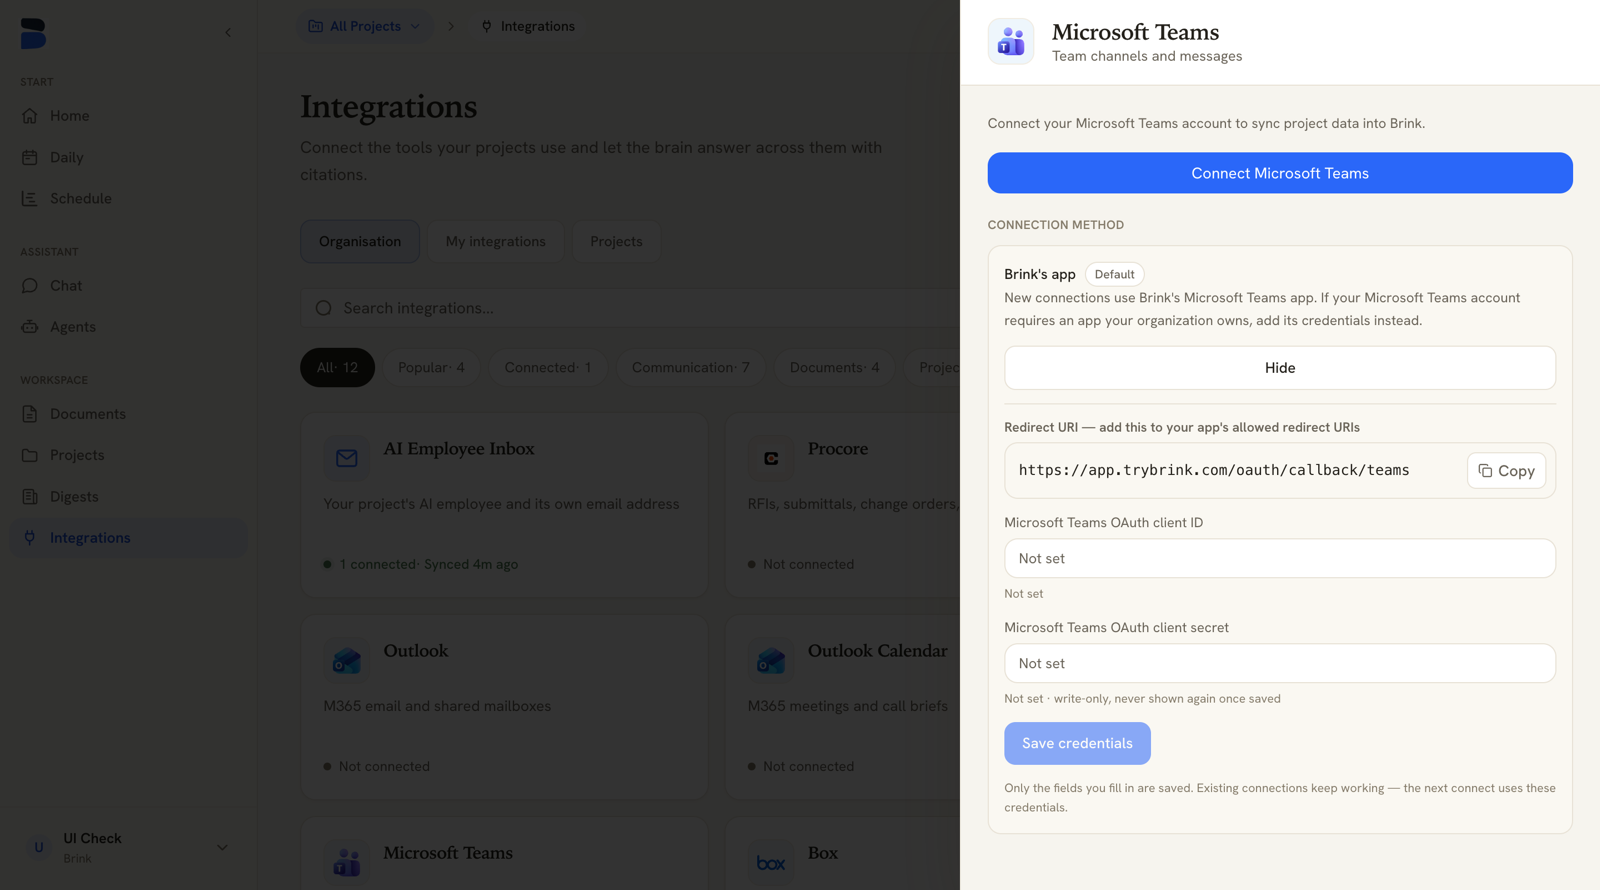Switch to the Projects tab
Viewport: 1600px width, 890px height.
coord(616,241)
